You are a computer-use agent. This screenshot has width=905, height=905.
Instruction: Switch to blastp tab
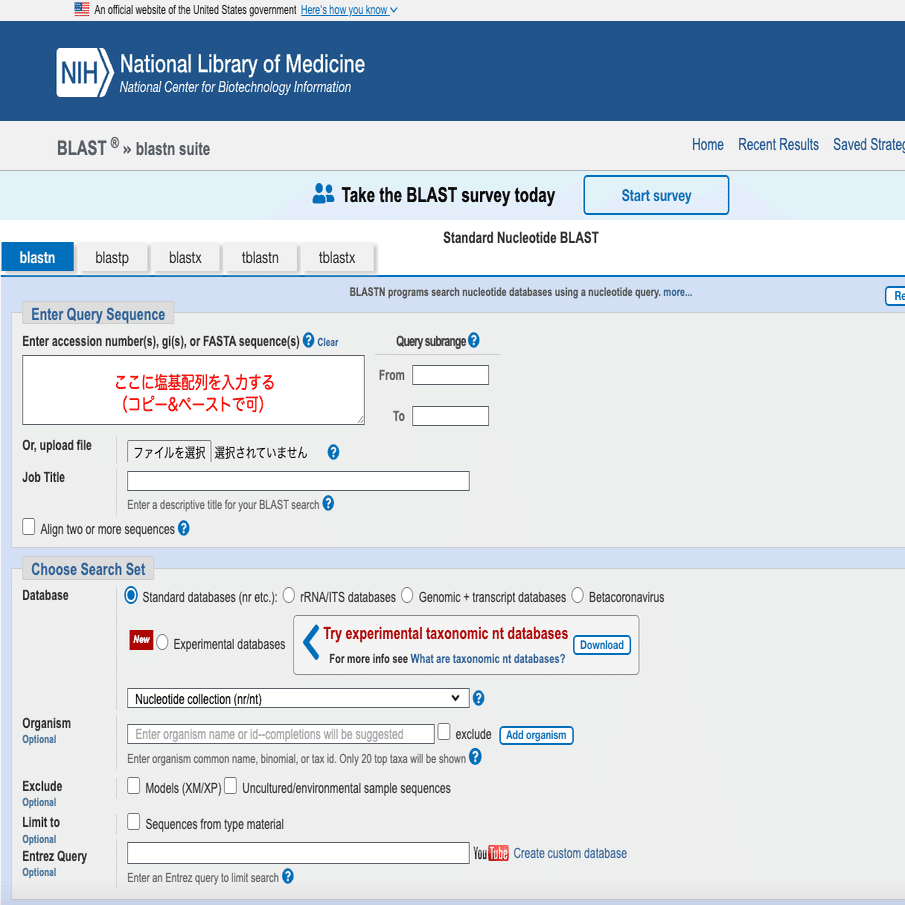112,257
